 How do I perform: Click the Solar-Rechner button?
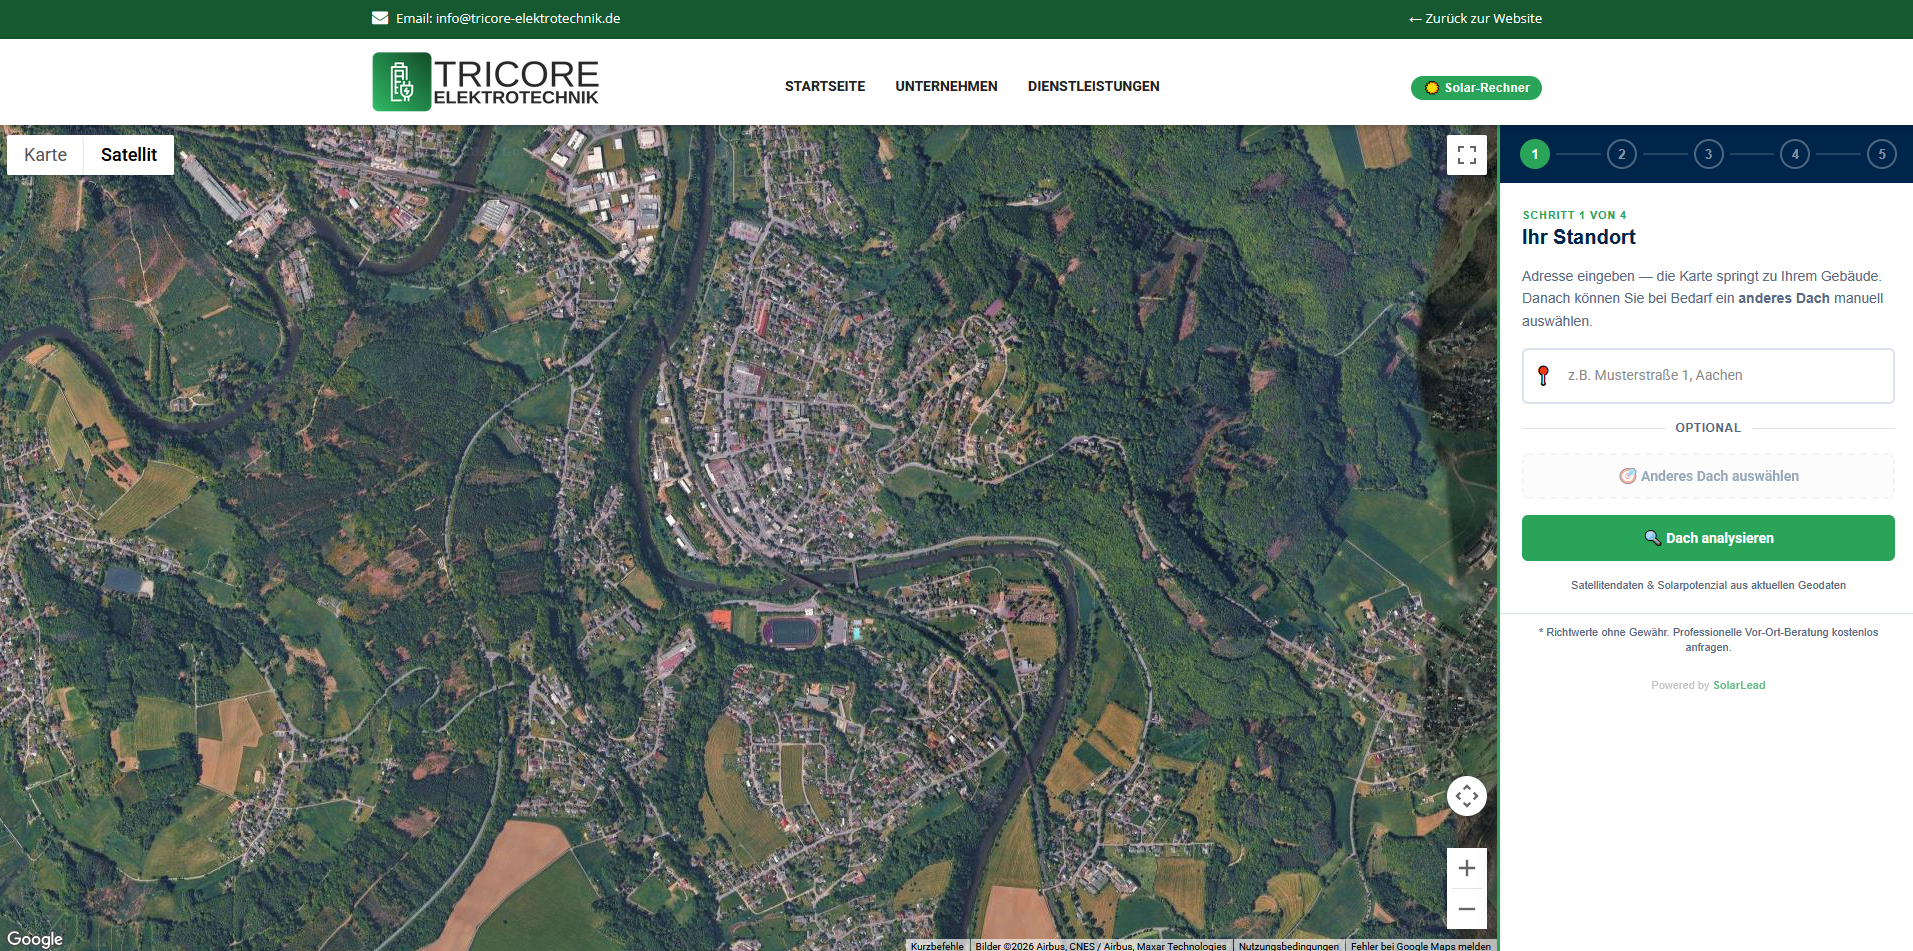point(1476,88)
